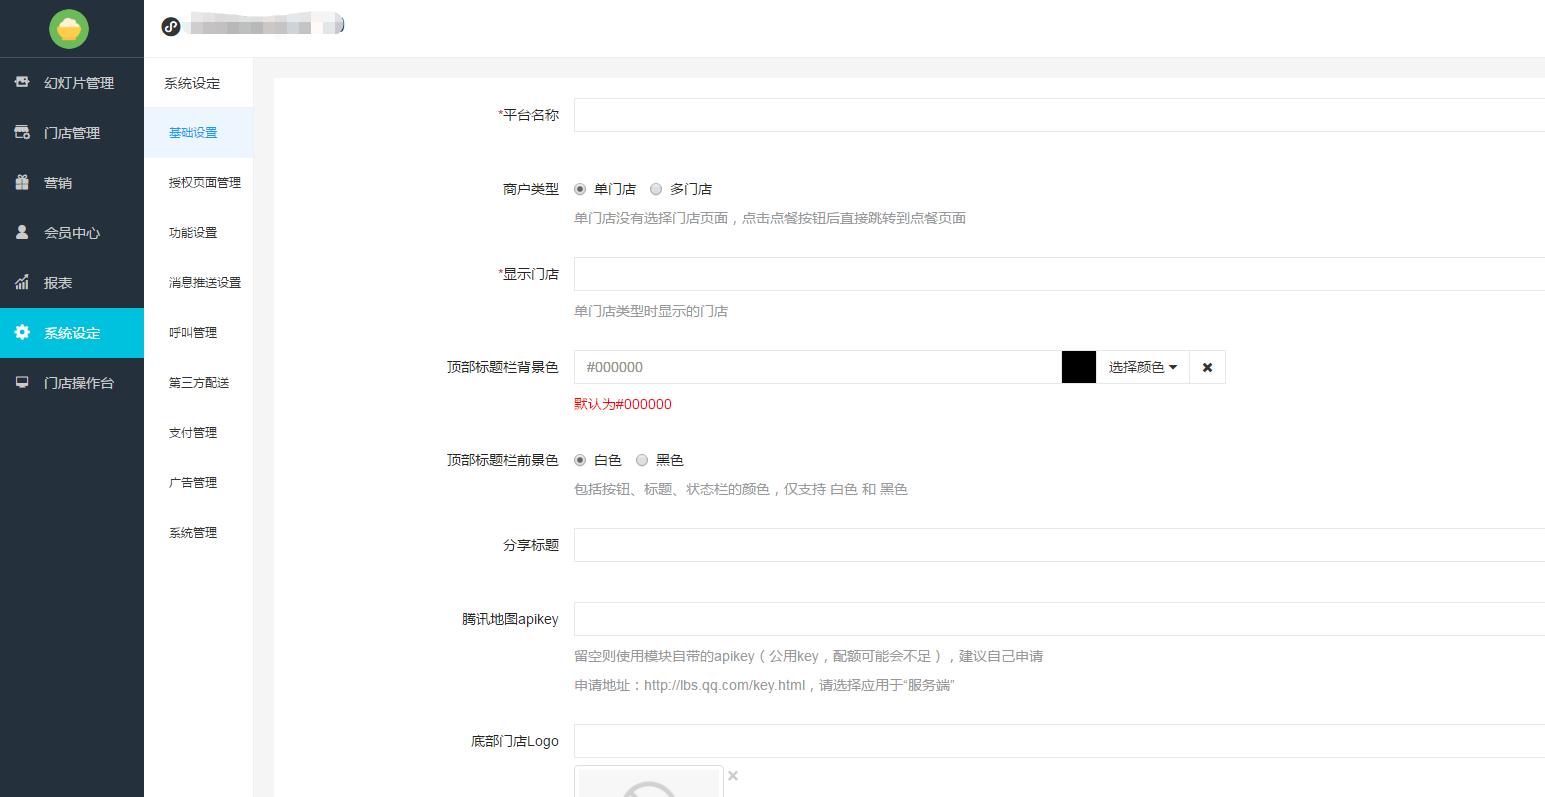Viewport: 1545px width, 797px height.
Task: Clear the background color with the × button
Action: (1207, 367)
